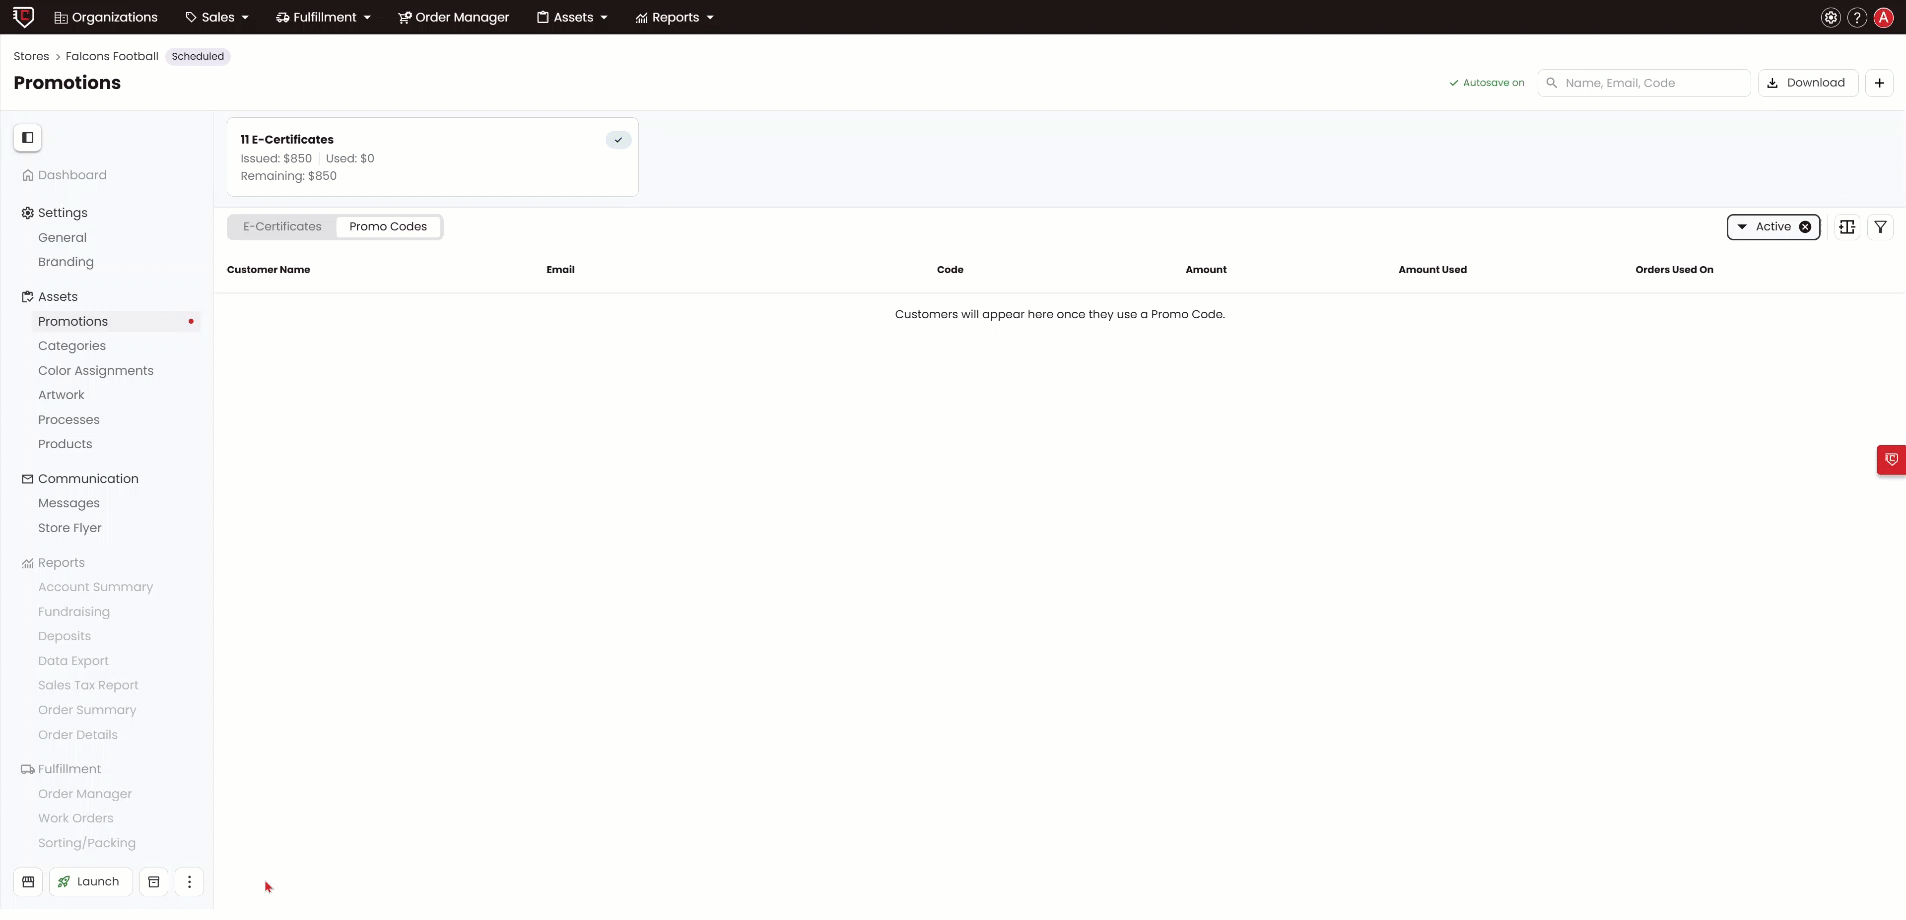Open the Sales dropdown menu
Screen dimensions: 1906x920
(217, 17)
